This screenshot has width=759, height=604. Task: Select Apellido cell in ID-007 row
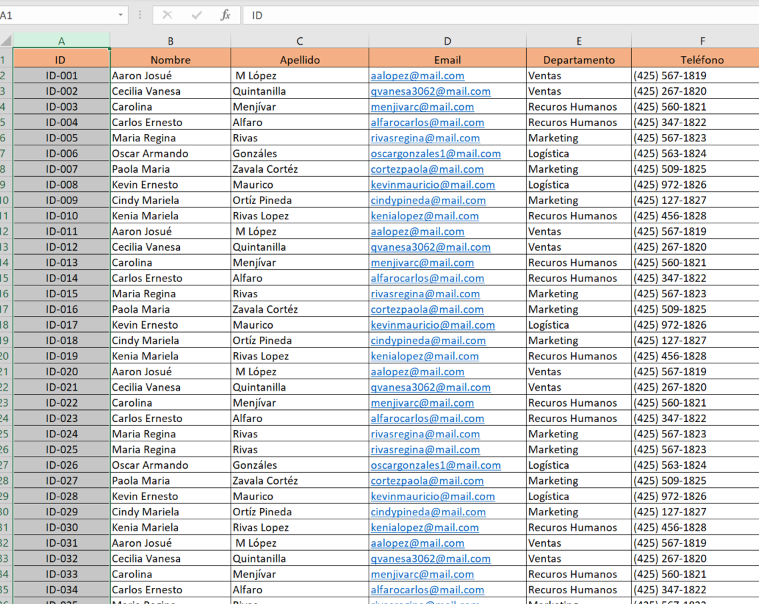pyautogui.click(x=300, y=169)
